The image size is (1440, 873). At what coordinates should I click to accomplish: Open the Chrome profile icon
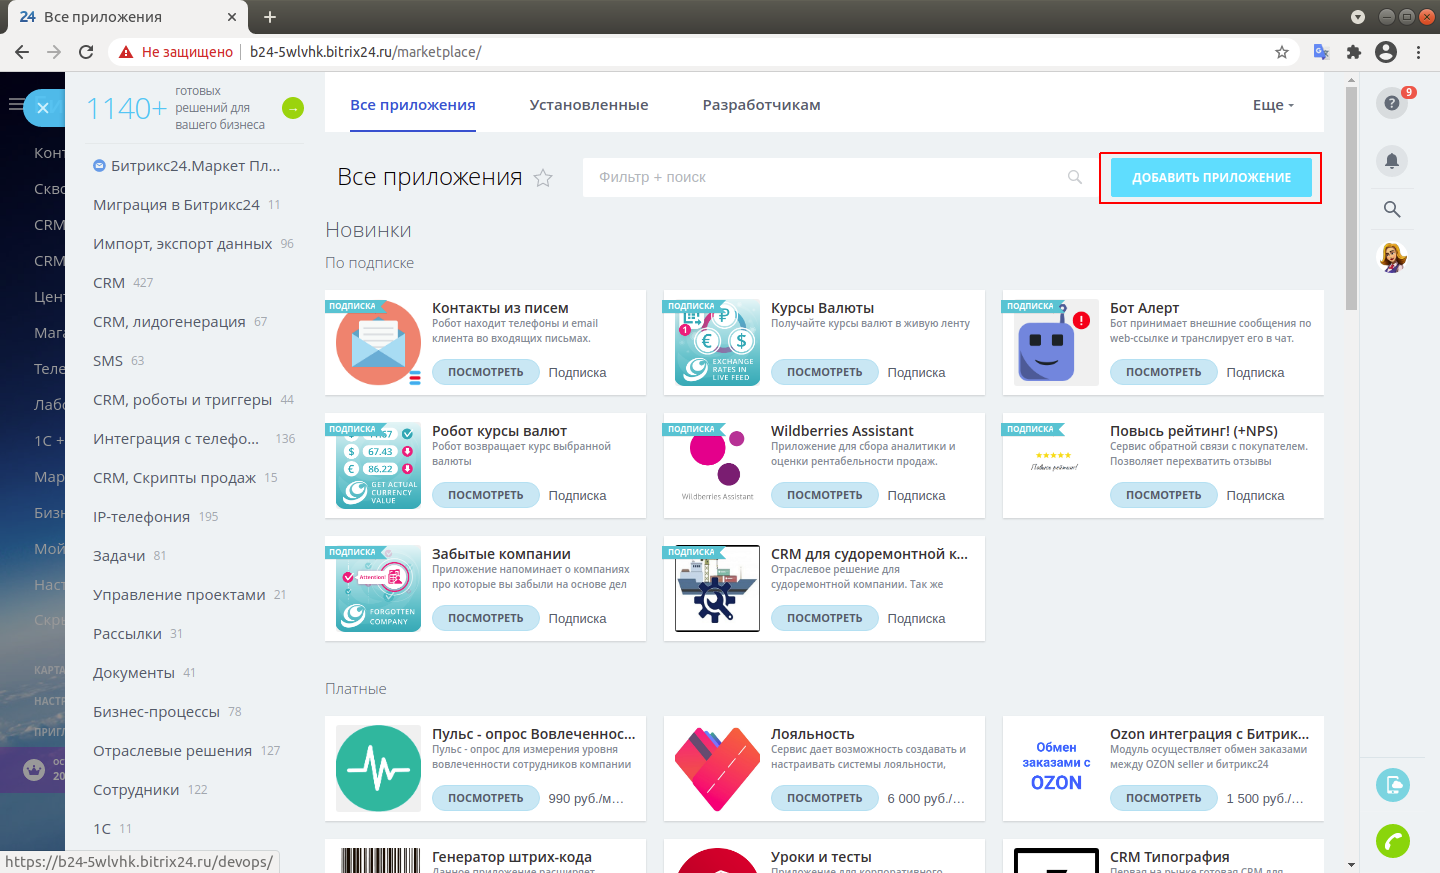(x=1386, y=52)
